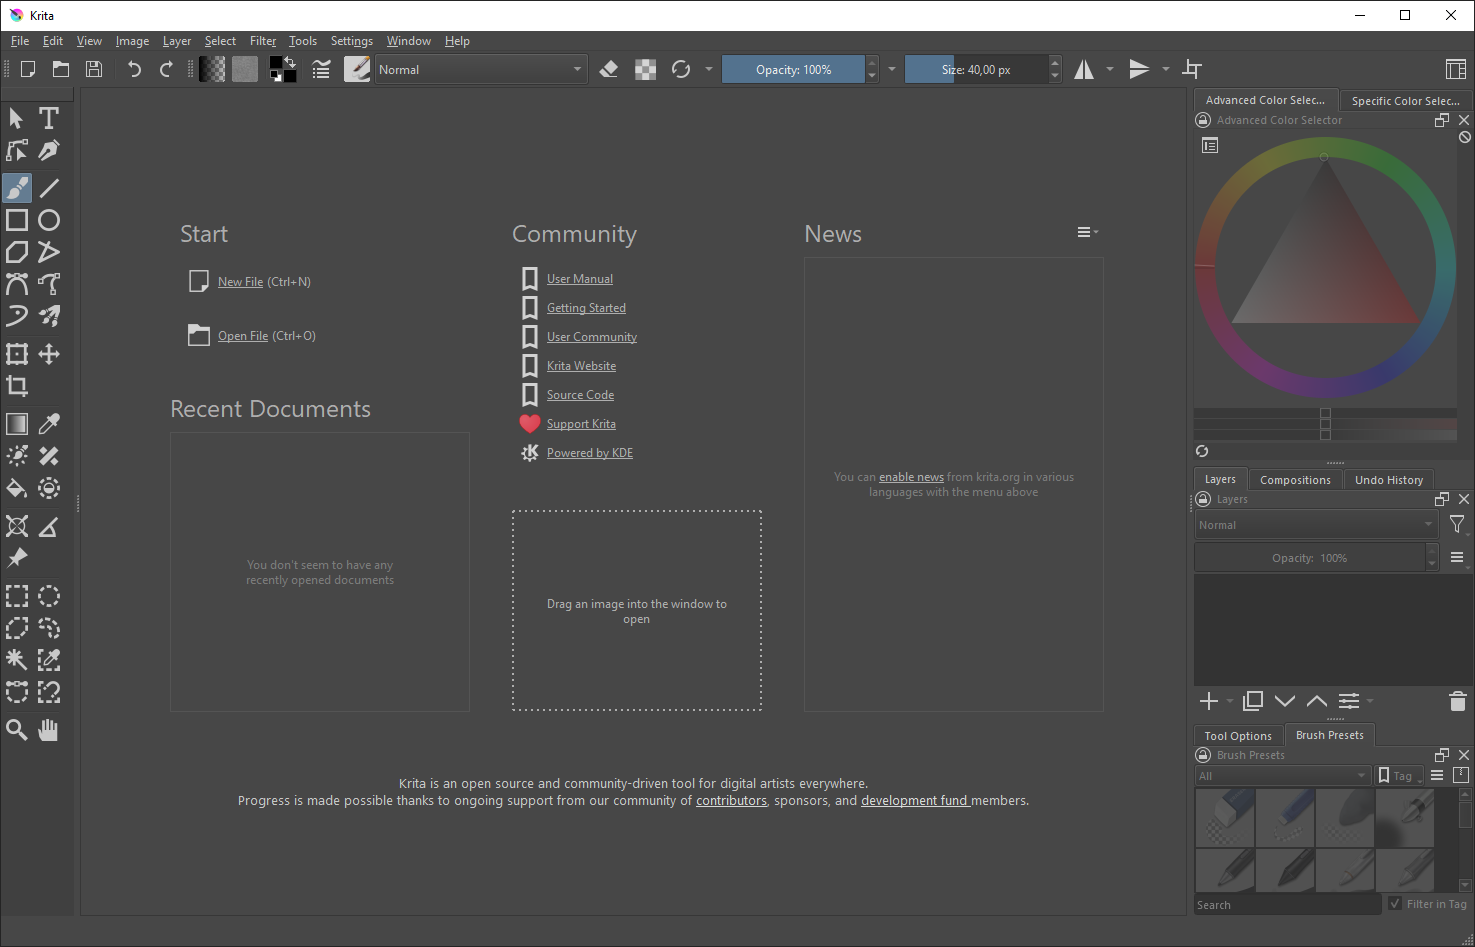The width and height of the screenshot is (1475, 947).
Task: Open the Normal blending mode dropdown
Action: point(480,69)
